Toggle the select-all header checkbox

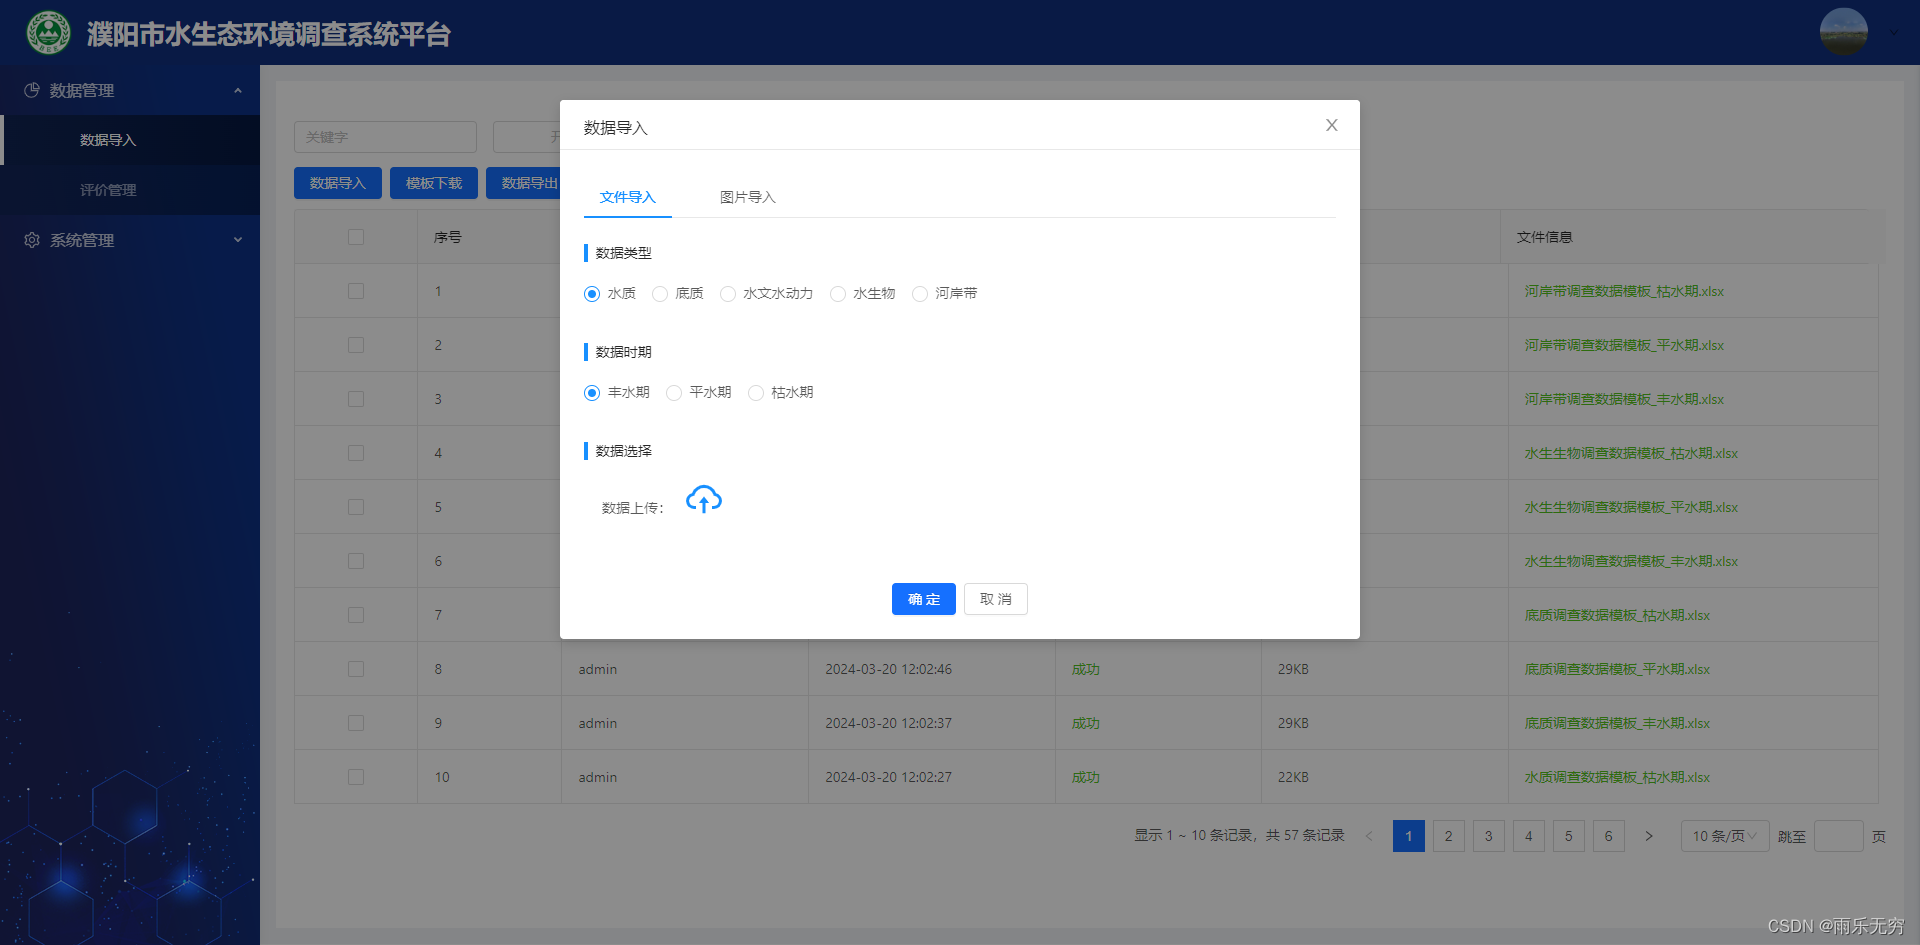pos(356,237)
